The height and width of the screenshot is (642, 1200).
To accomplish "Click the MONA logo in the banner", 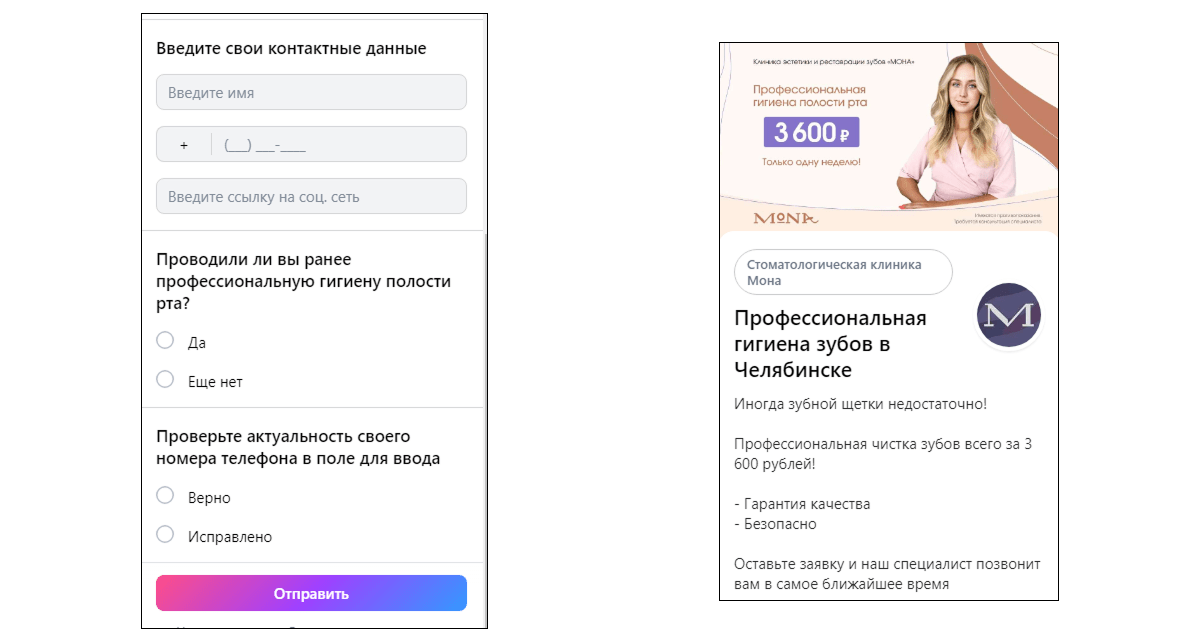I will [x=786, y=218].
